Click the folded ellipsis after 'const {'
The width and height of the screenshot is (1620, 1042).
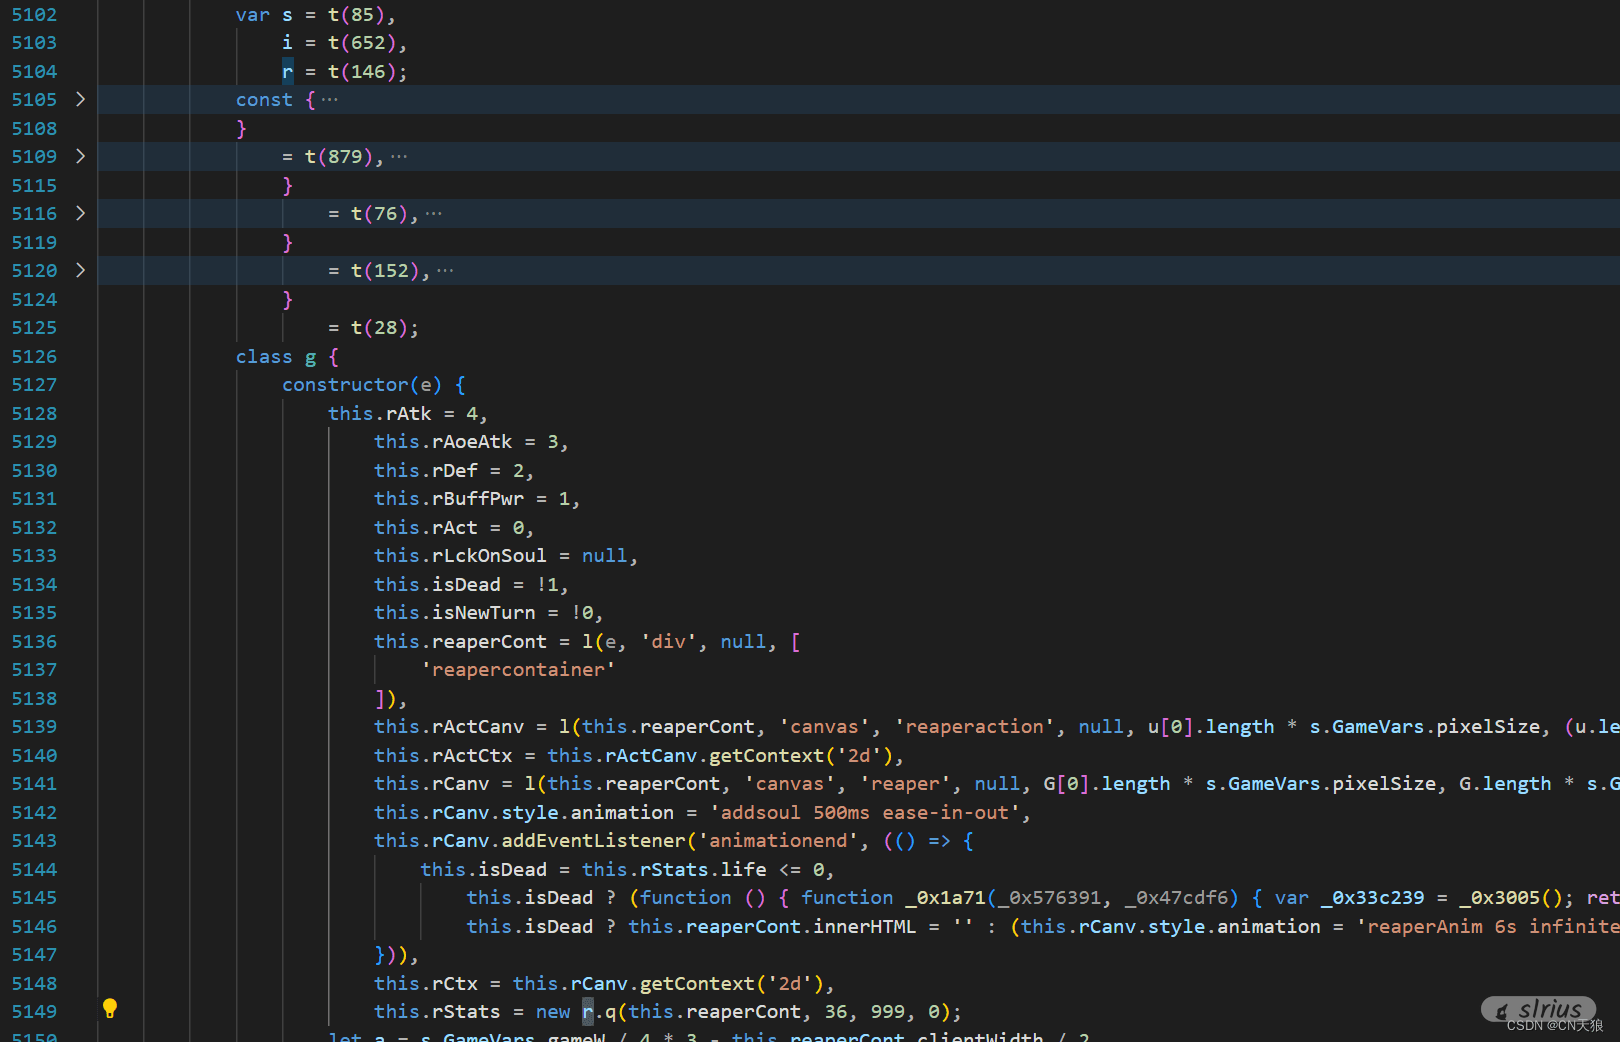pos(330,100)
